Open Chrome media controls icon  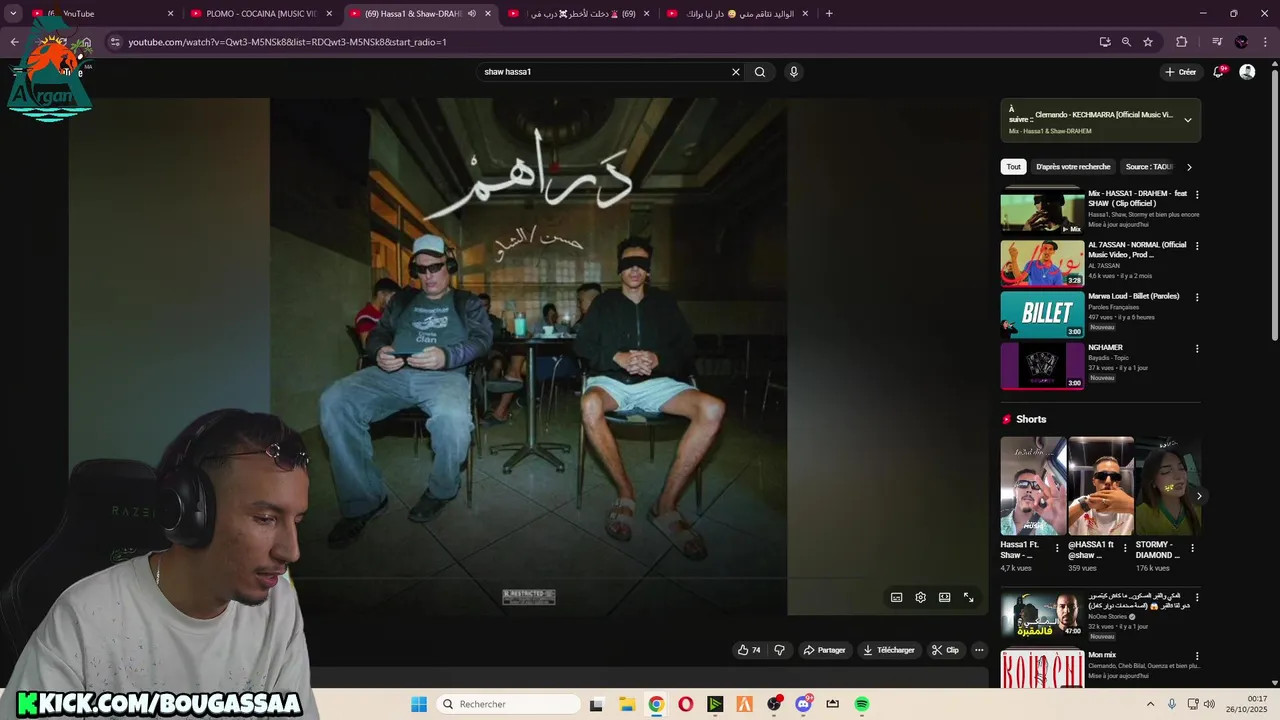pos(1217,42)
